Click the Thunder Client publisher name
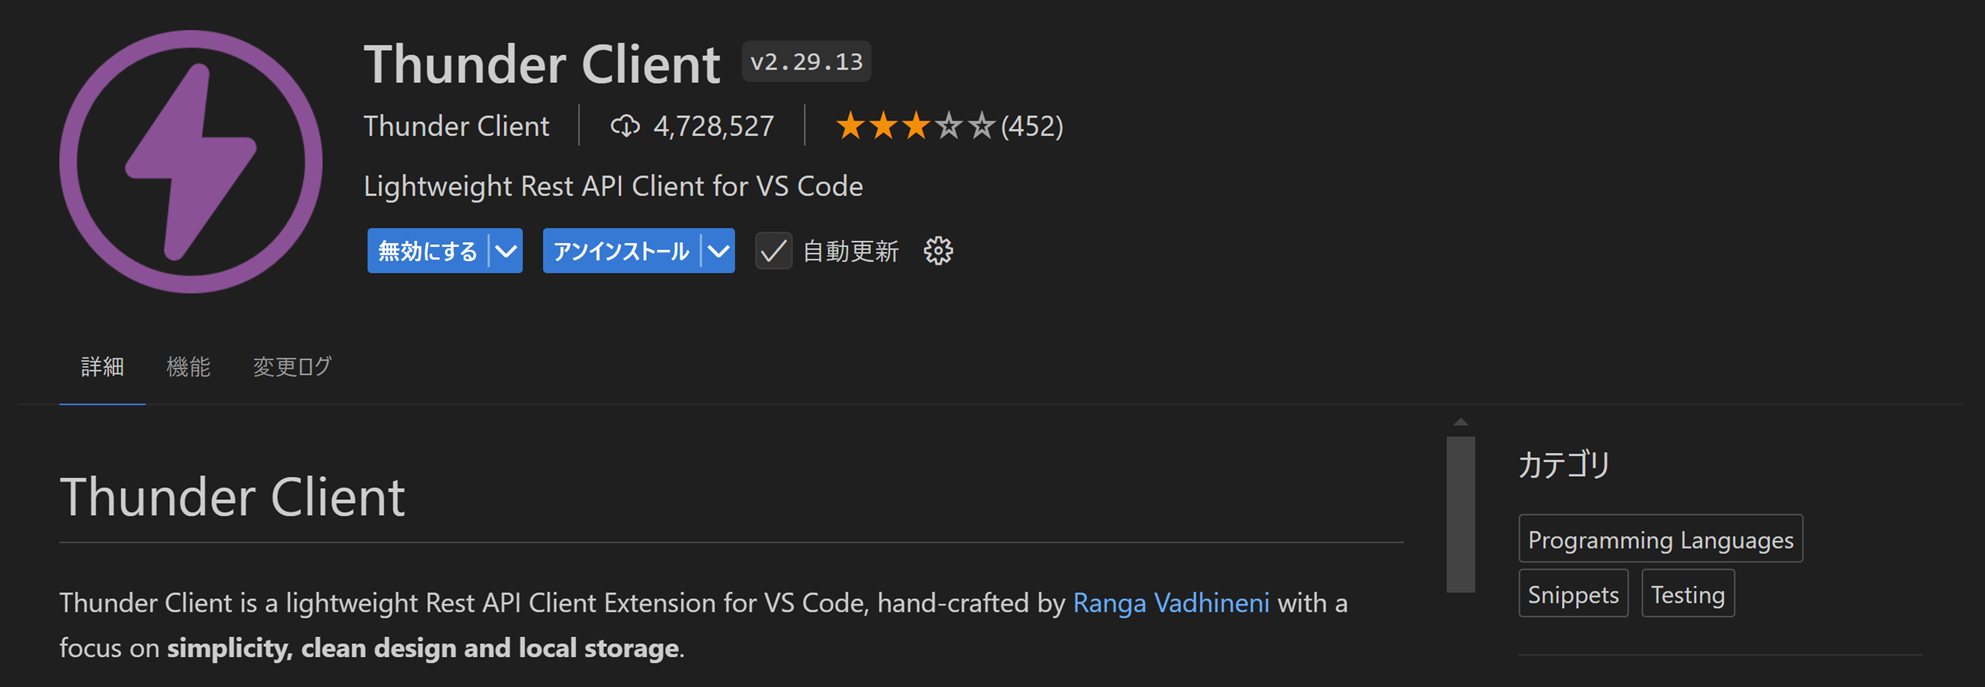This screenshot has height=687, width=1985. click(x=456, y=126)
